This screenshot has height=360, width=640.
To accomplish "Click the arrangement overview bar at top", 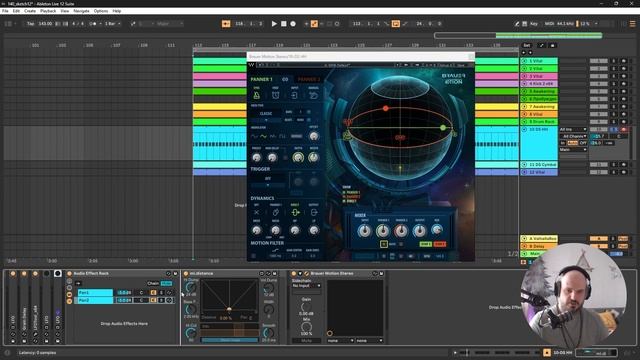I will (x=518, y=36).
